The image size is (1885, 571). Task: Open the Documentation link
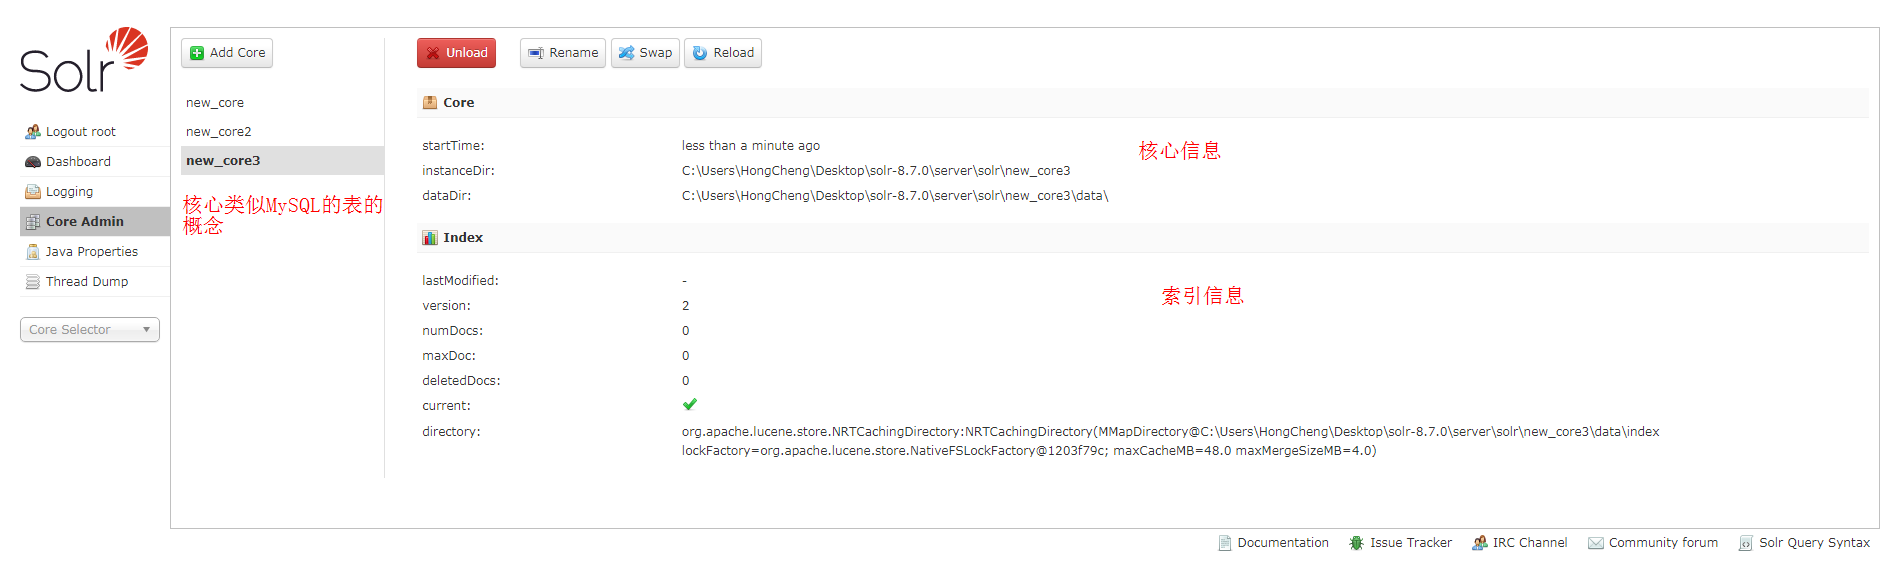(1273, 543)
